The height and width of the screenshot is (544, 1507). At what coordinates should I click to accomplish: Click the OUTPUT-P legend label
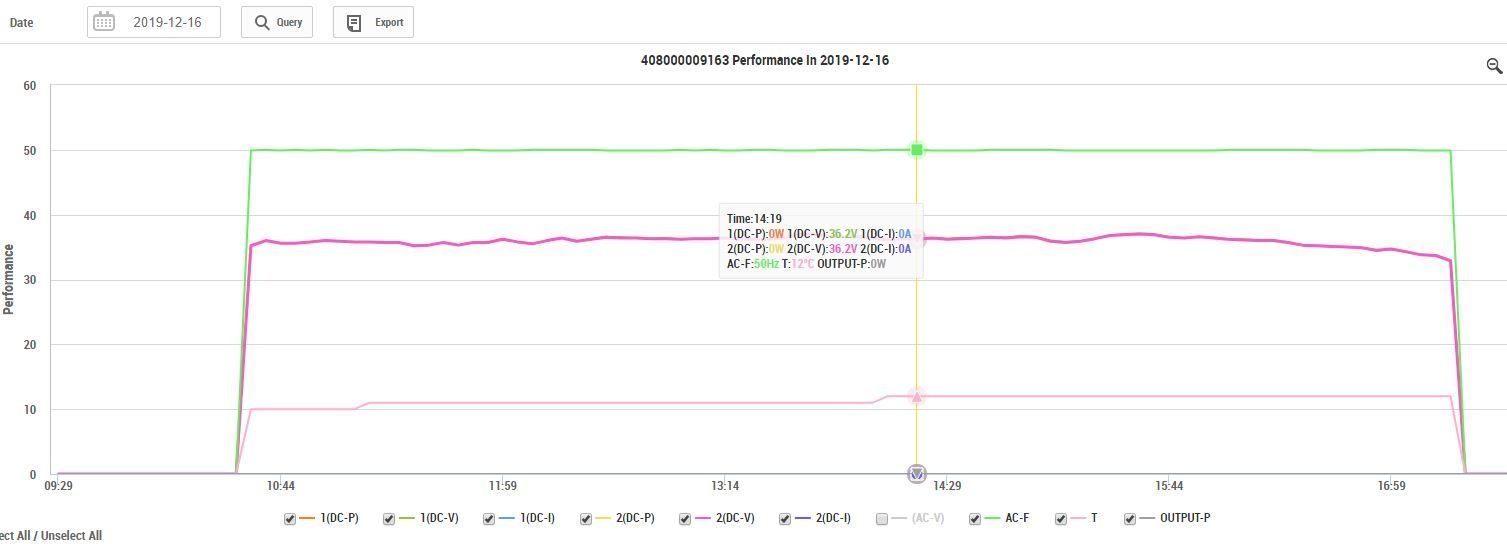tap(1185, 519)
